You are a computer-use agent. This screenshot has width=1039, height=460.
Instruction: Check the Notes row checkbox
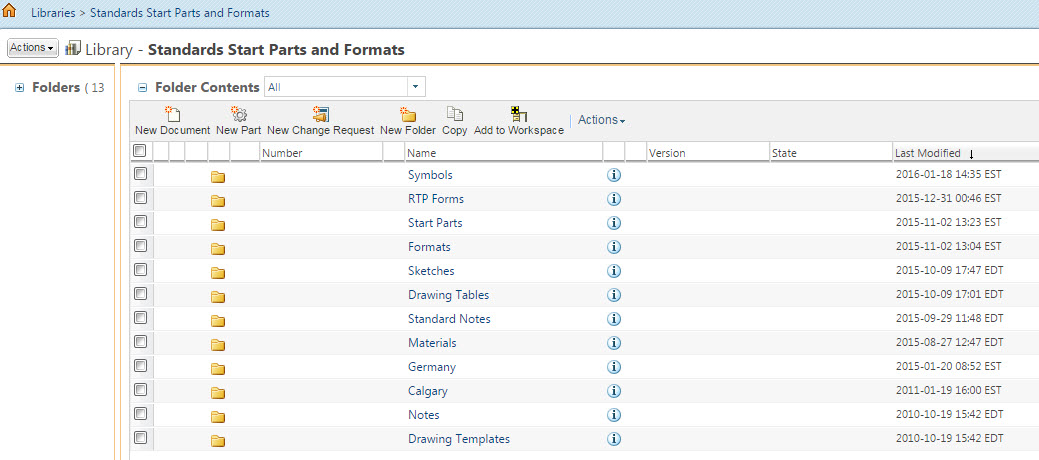point(140,414)
